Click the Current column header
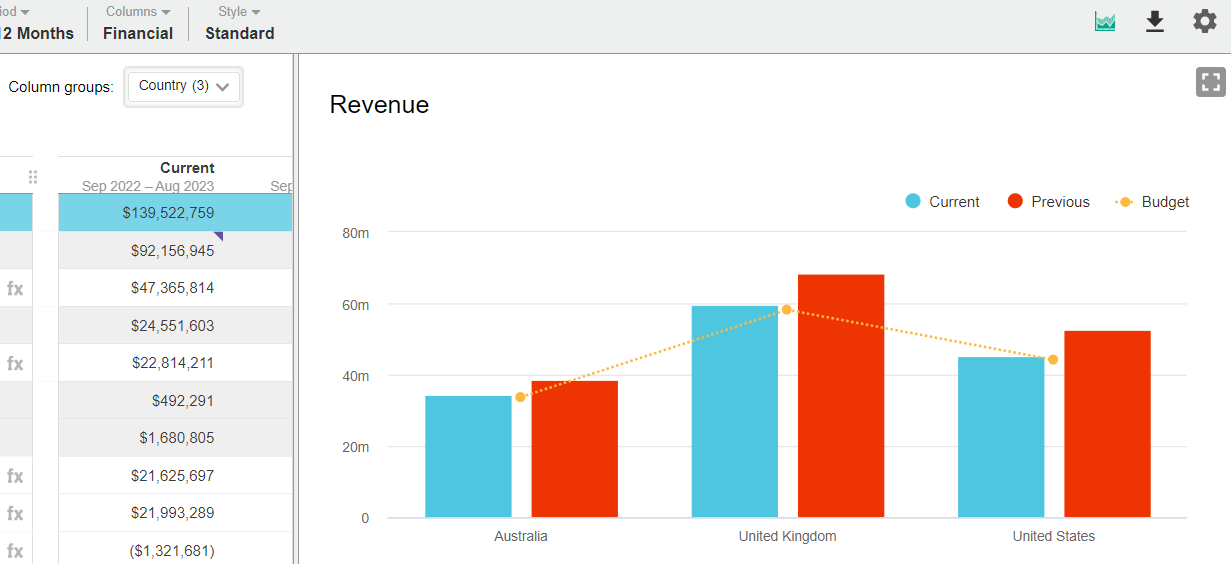The width and height of the screenshot is (1231, 564). [187, 168]
